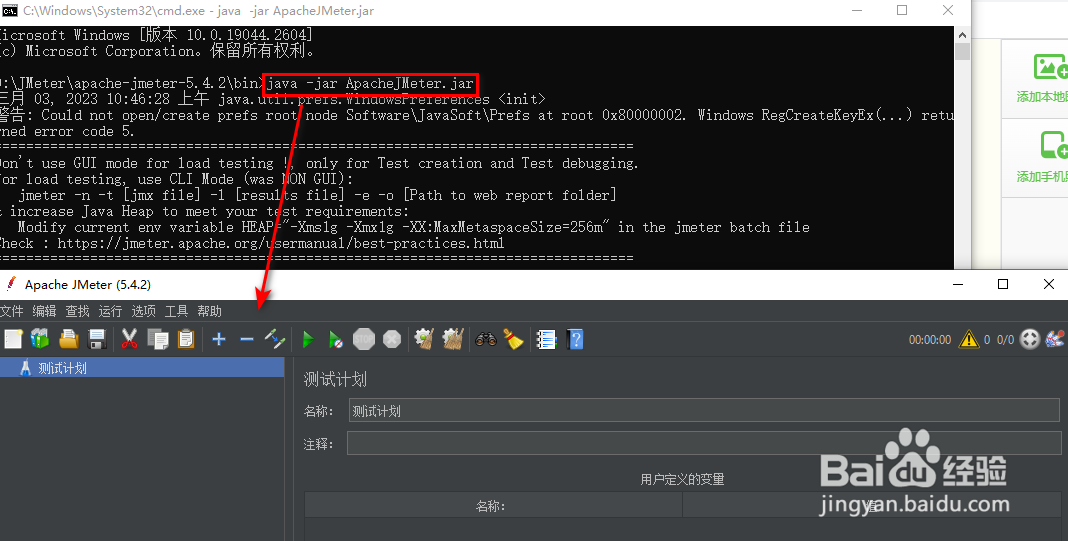Click the Open file folder icon
Screen dimensions: 1068x541
[69, 339]
